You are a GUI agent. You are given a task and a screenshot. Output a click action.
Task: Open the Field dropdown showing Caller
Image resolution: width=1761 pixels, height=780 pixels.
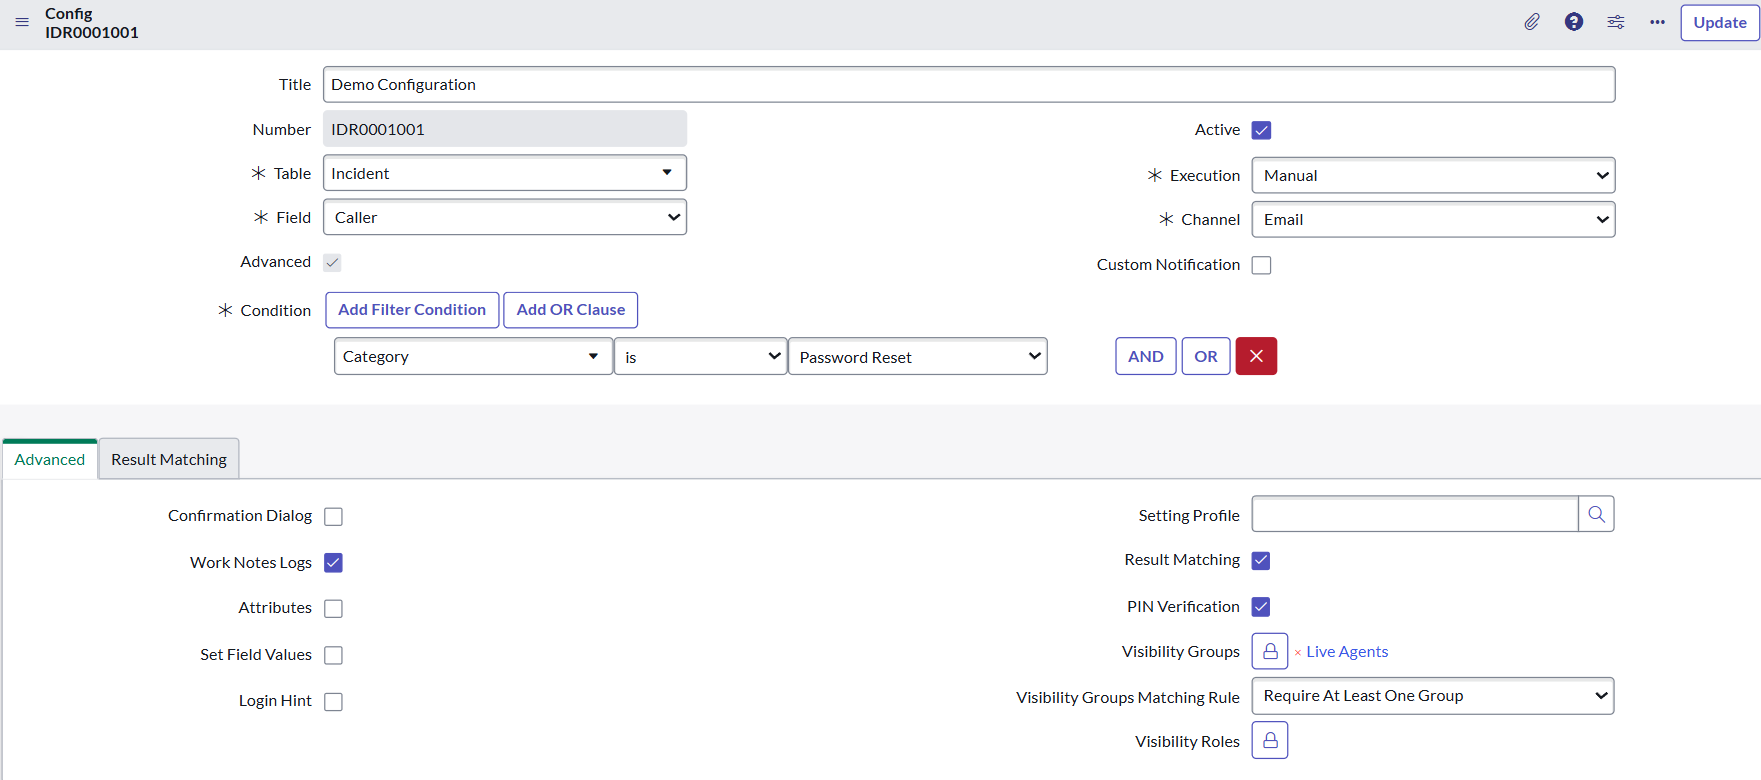click(x=505, y=217)
